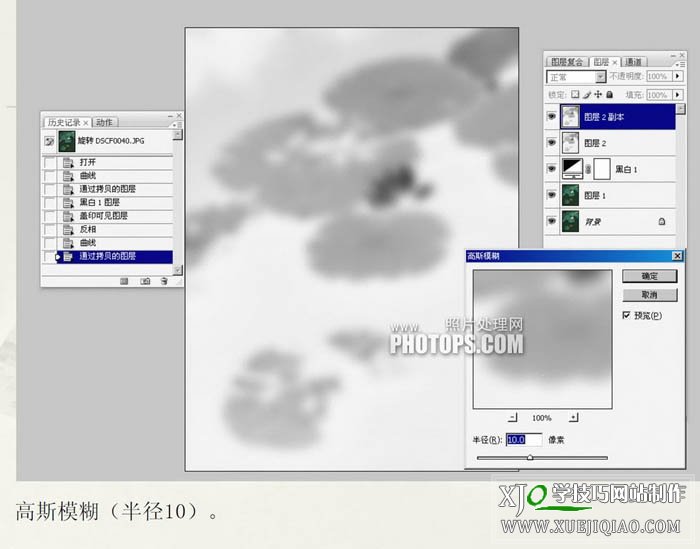Select the 历史记录 tab
The image size is (700, 549).
[64, 122]
